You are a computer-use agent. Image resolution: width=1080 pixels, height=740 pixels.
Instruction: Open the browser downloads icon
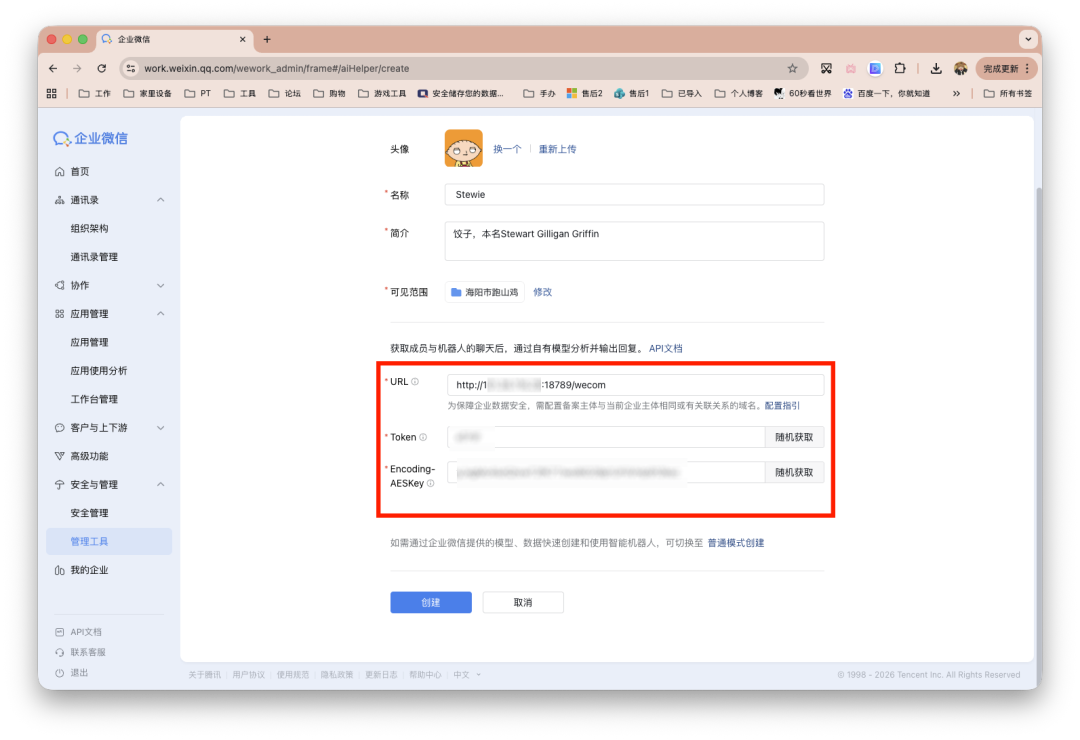pos(935,68)
